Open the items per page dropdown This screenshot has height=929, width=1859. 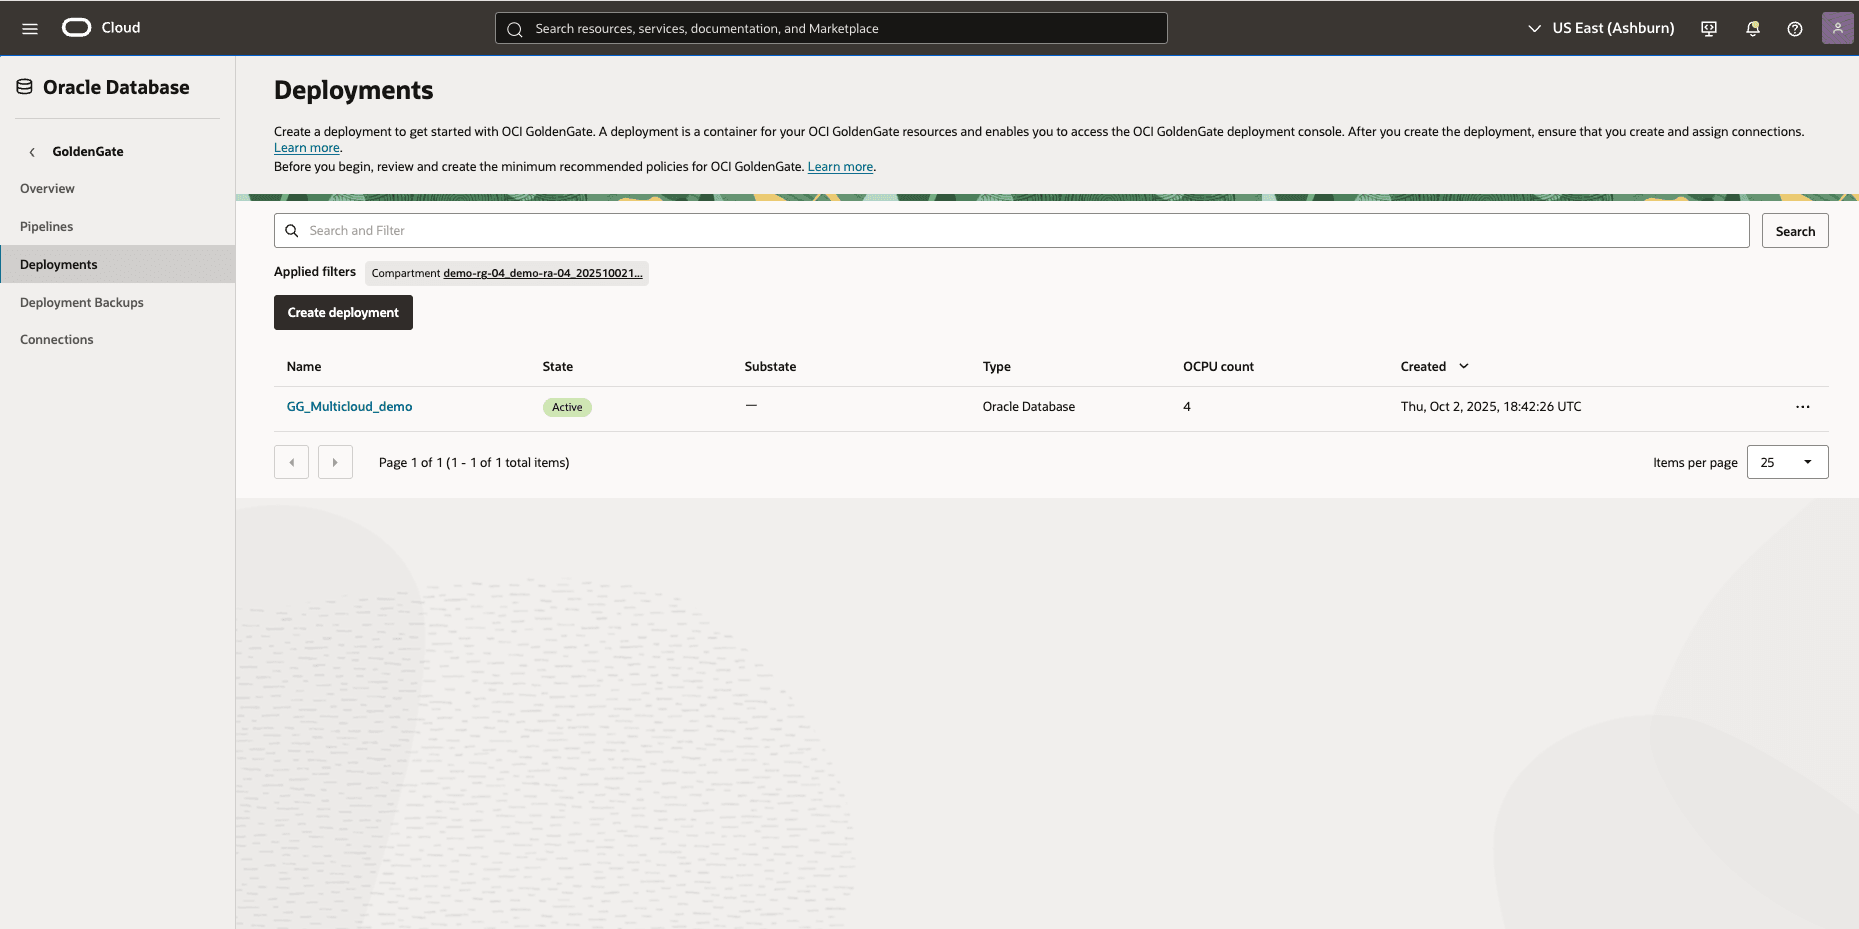point(1787,461)
